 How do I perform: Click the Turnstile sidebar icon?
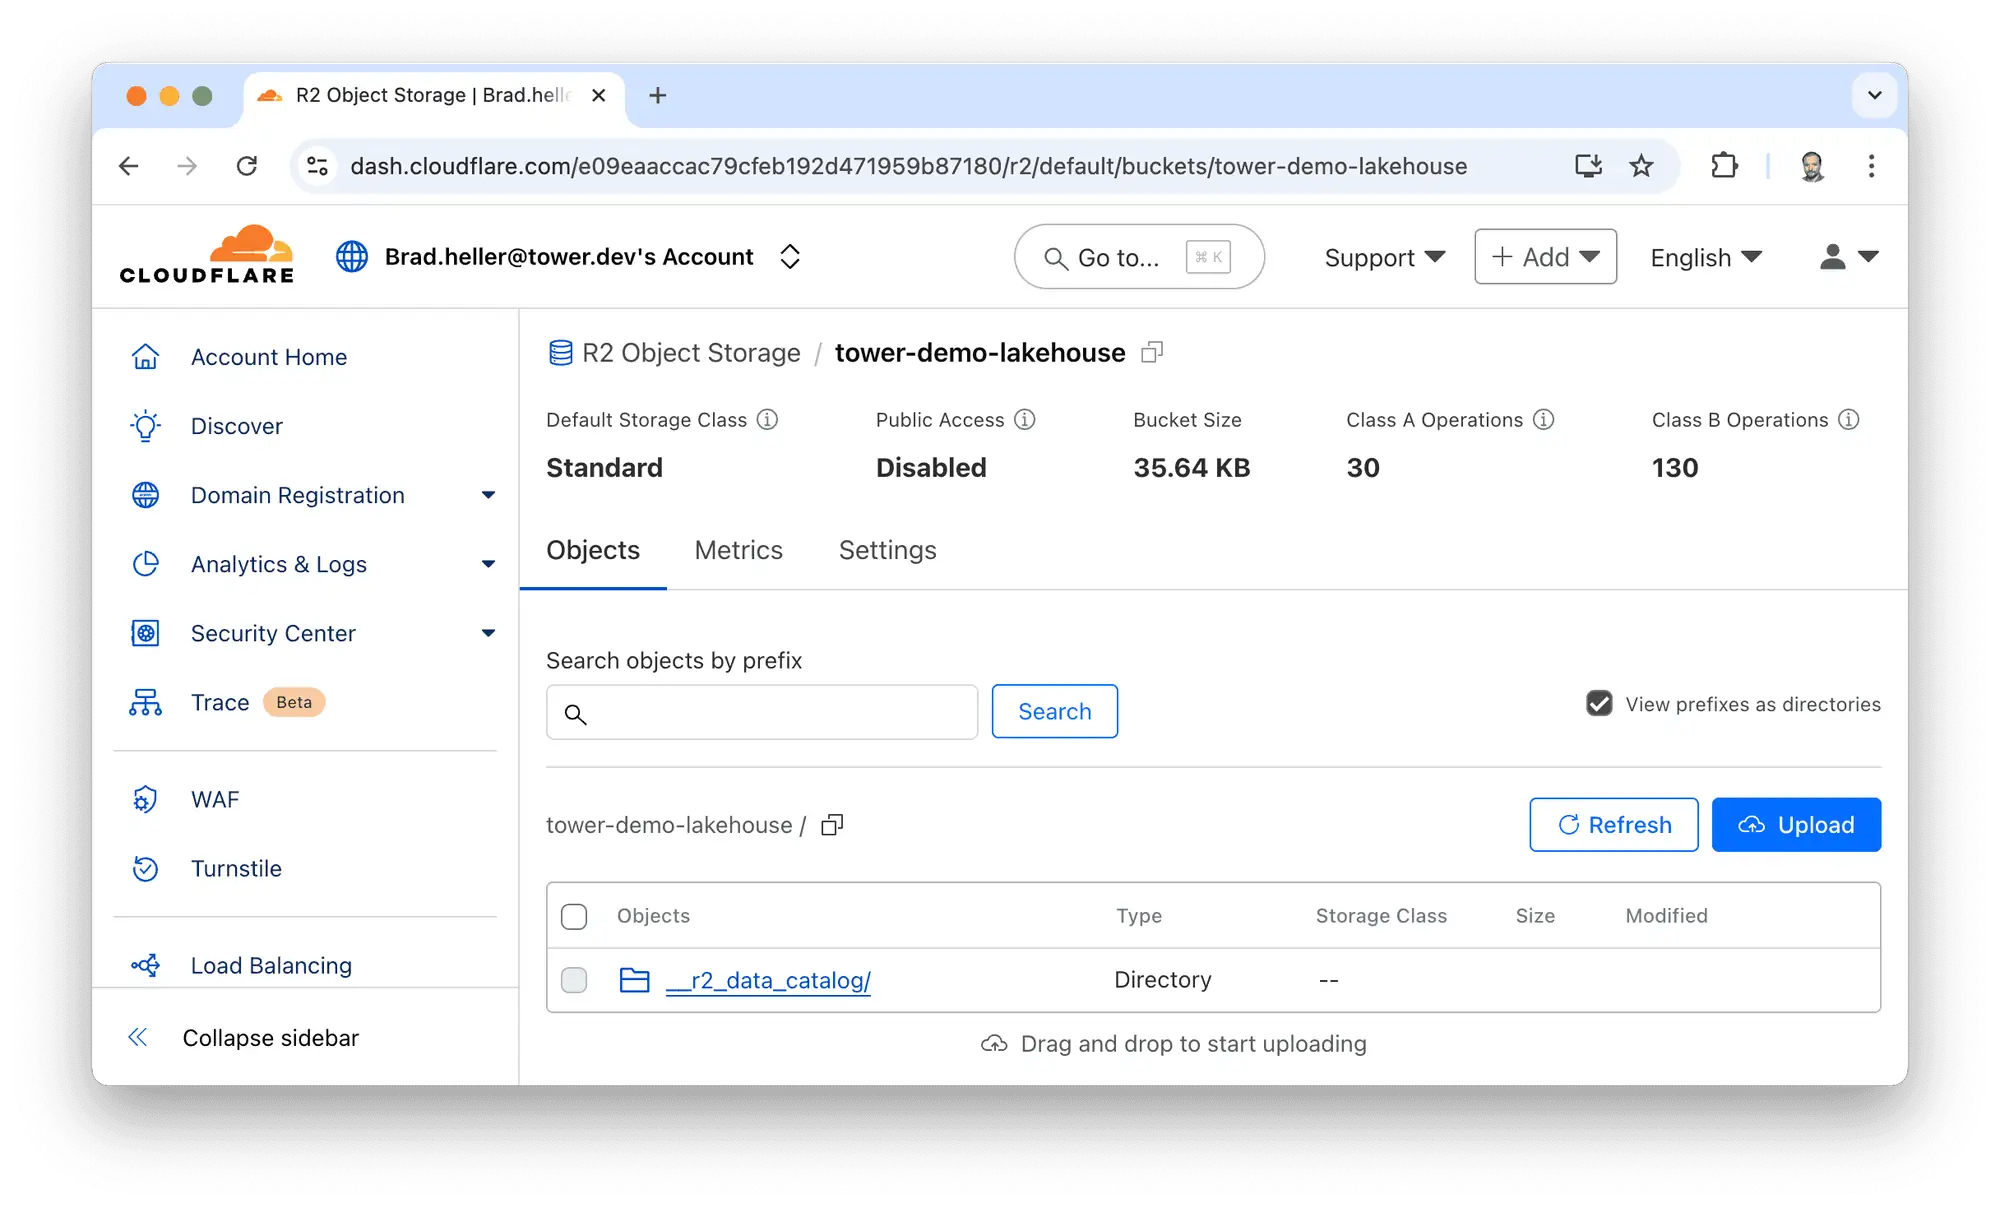click(145, 869)
